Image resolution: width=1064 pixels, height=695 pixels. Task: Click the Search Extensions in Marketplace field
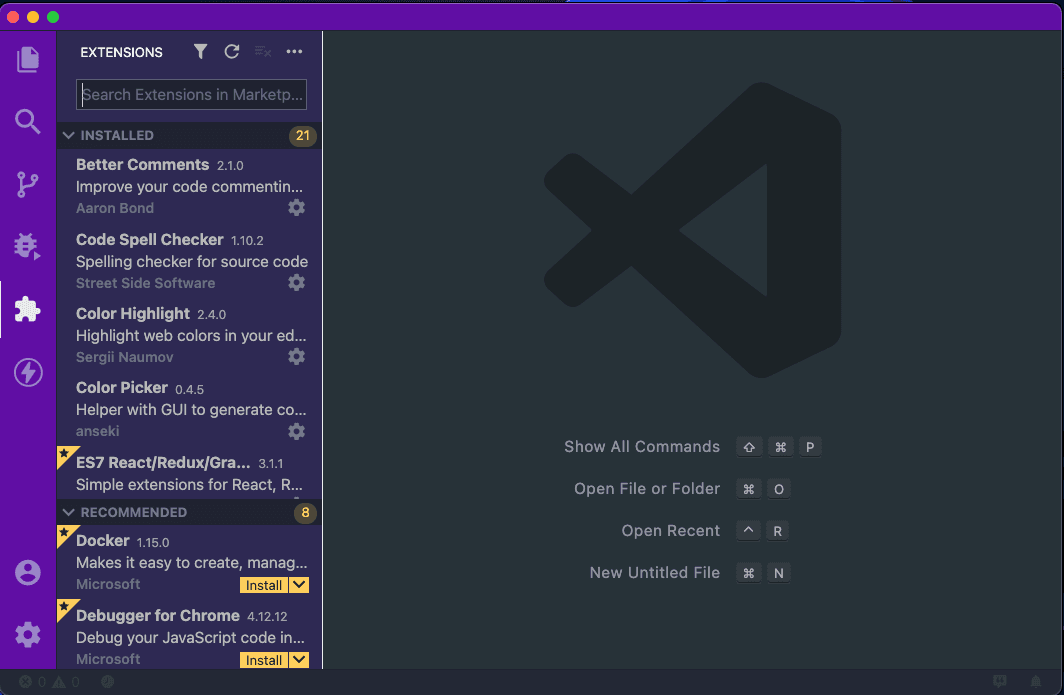point(191,95)
